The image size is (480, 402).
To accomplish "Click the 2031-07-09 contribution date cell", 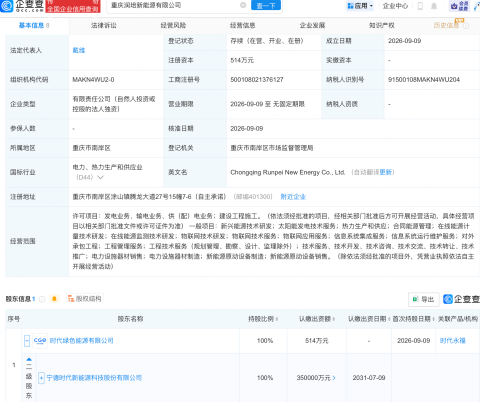I will (369, 378).
